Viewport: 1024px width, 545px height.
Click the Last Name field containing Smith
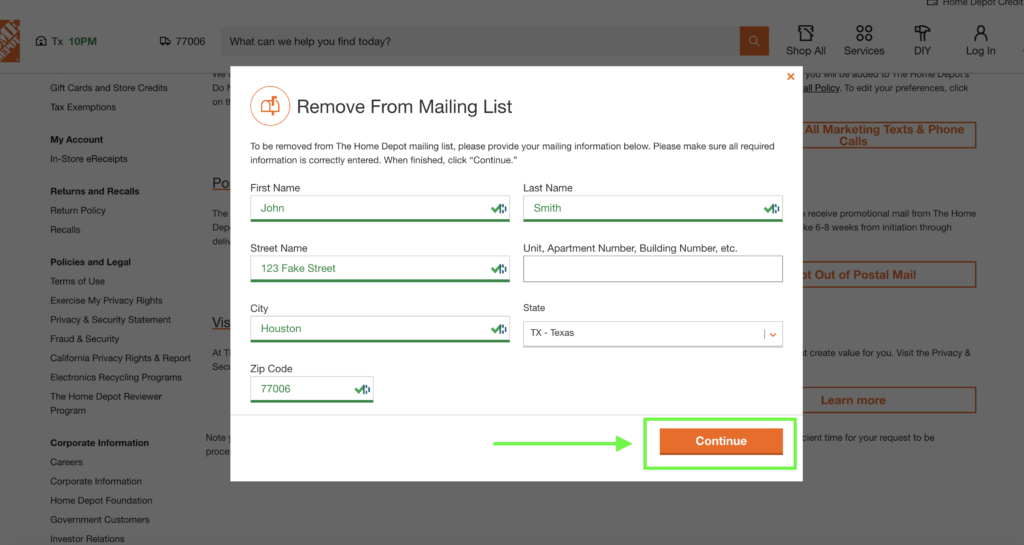(642, 208)
